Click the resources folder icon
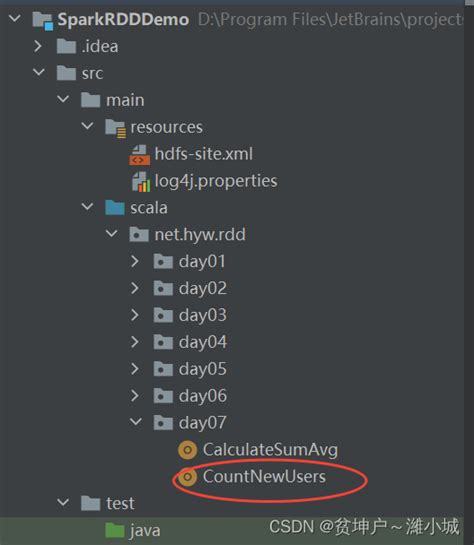474x545 pixels. [116, 128]
